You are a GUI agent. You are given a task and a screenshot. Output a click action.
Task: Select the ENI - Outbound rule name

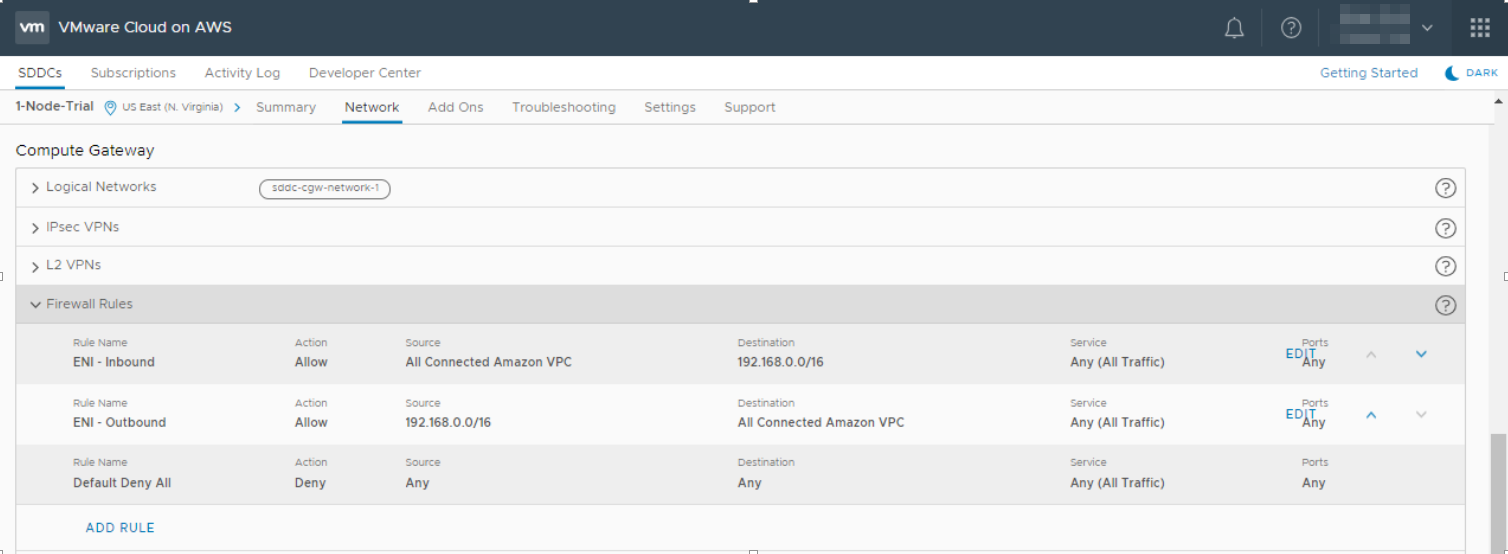120,422
